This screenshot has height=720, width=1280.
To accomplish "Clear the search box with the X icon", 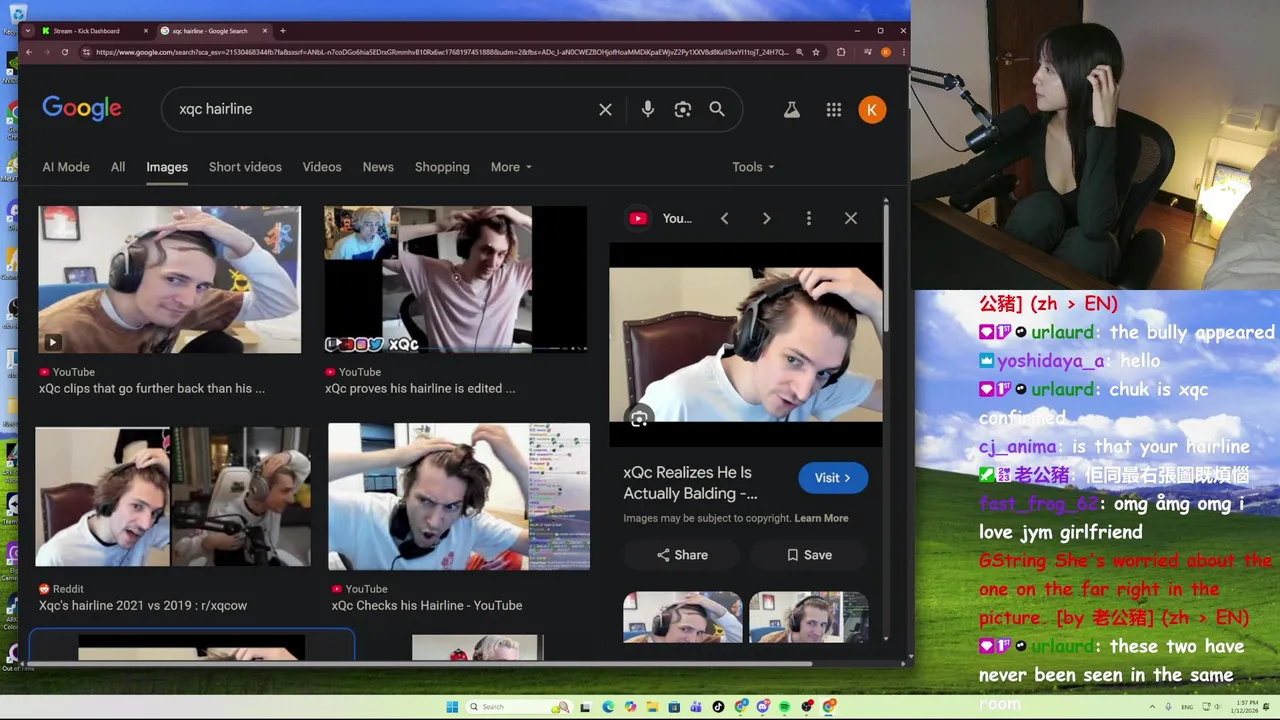I will point(605,109).
